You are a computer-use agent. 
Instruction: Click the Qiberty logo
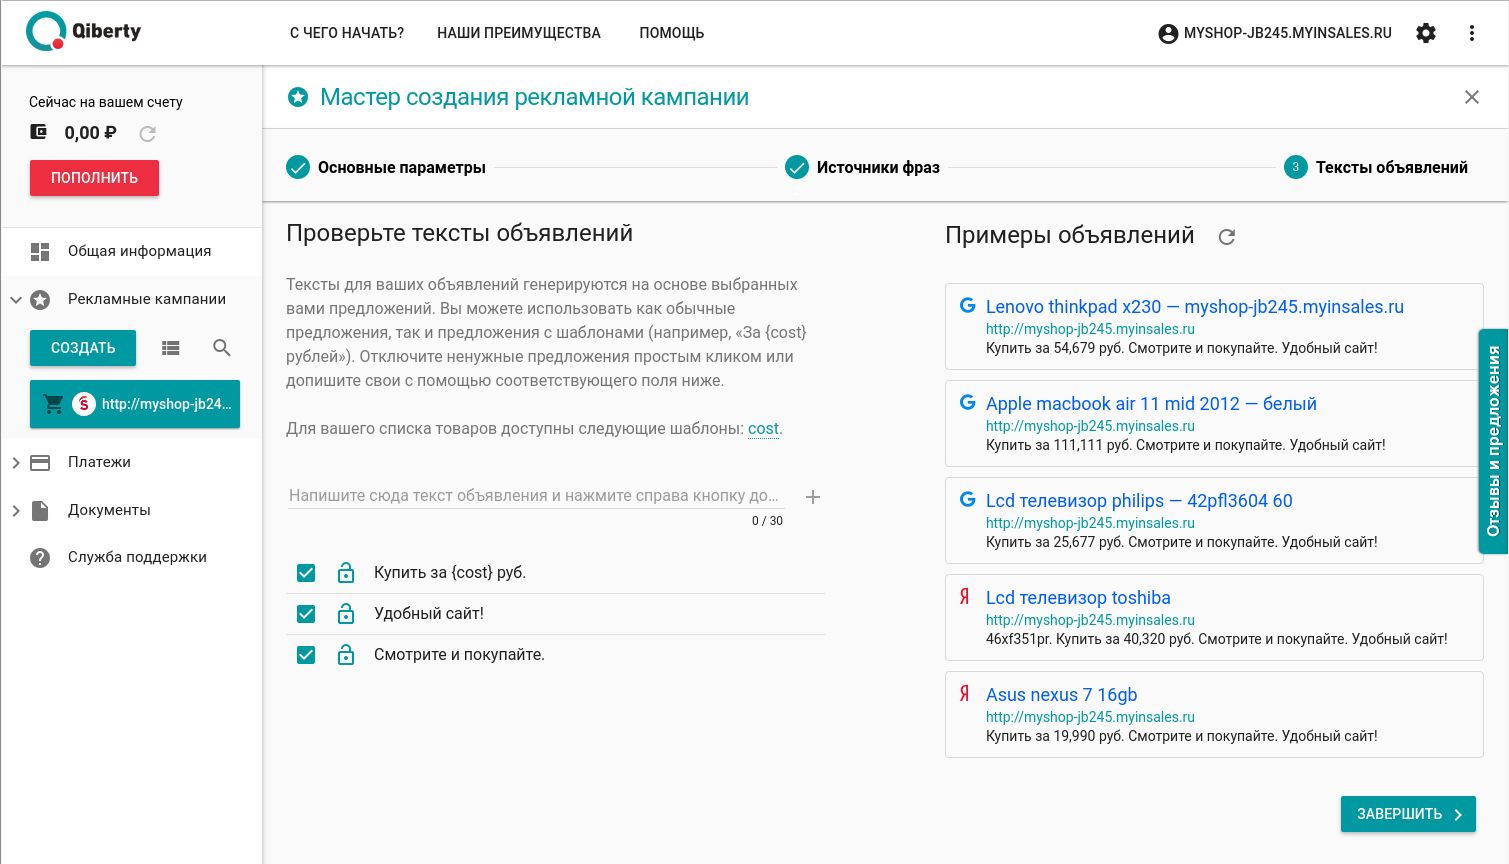(84, 32)
